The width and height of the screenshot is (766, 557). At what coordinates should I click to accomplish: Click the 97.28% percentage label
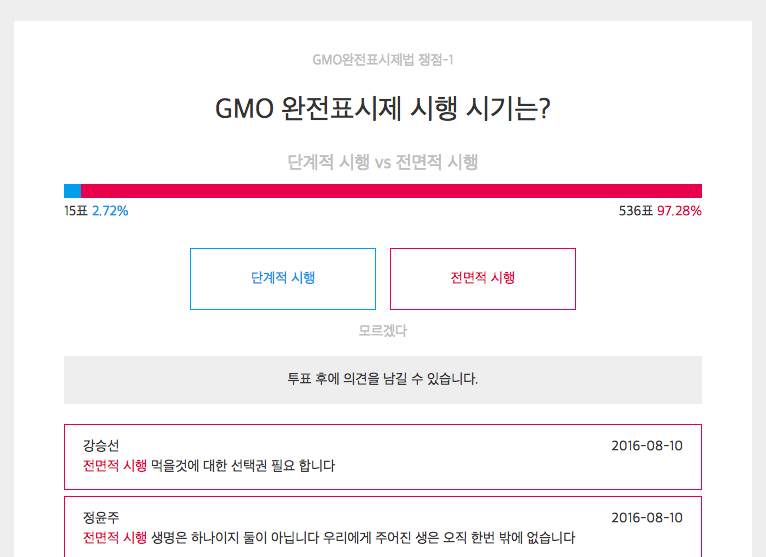pos(679,211)
